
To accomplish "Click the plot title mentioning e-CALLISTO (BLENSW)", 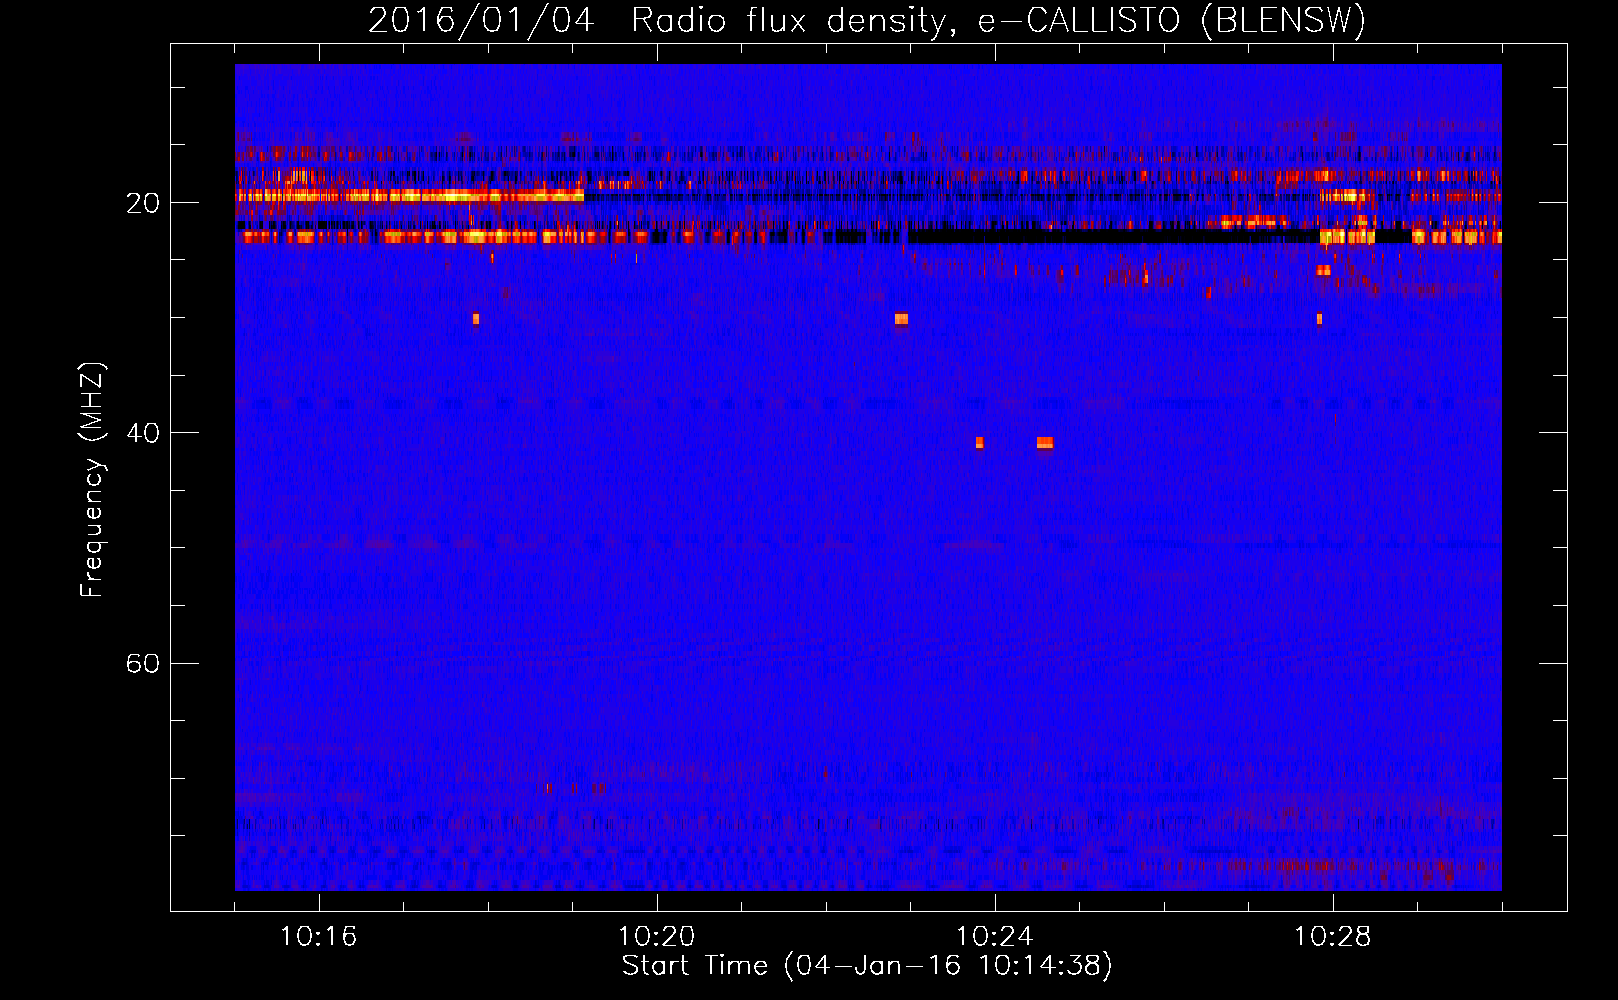I will pos(867,20).
